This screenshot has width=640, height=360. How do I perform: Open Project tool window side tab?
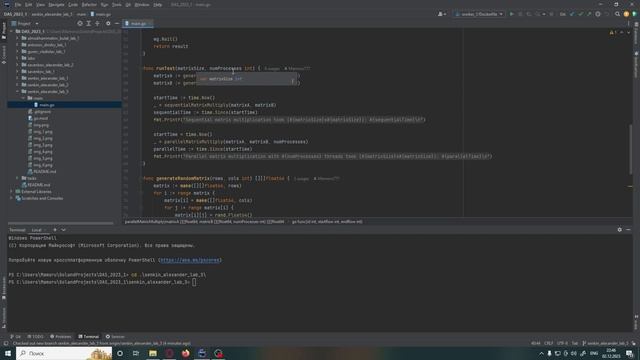click(x=4, y=31)
